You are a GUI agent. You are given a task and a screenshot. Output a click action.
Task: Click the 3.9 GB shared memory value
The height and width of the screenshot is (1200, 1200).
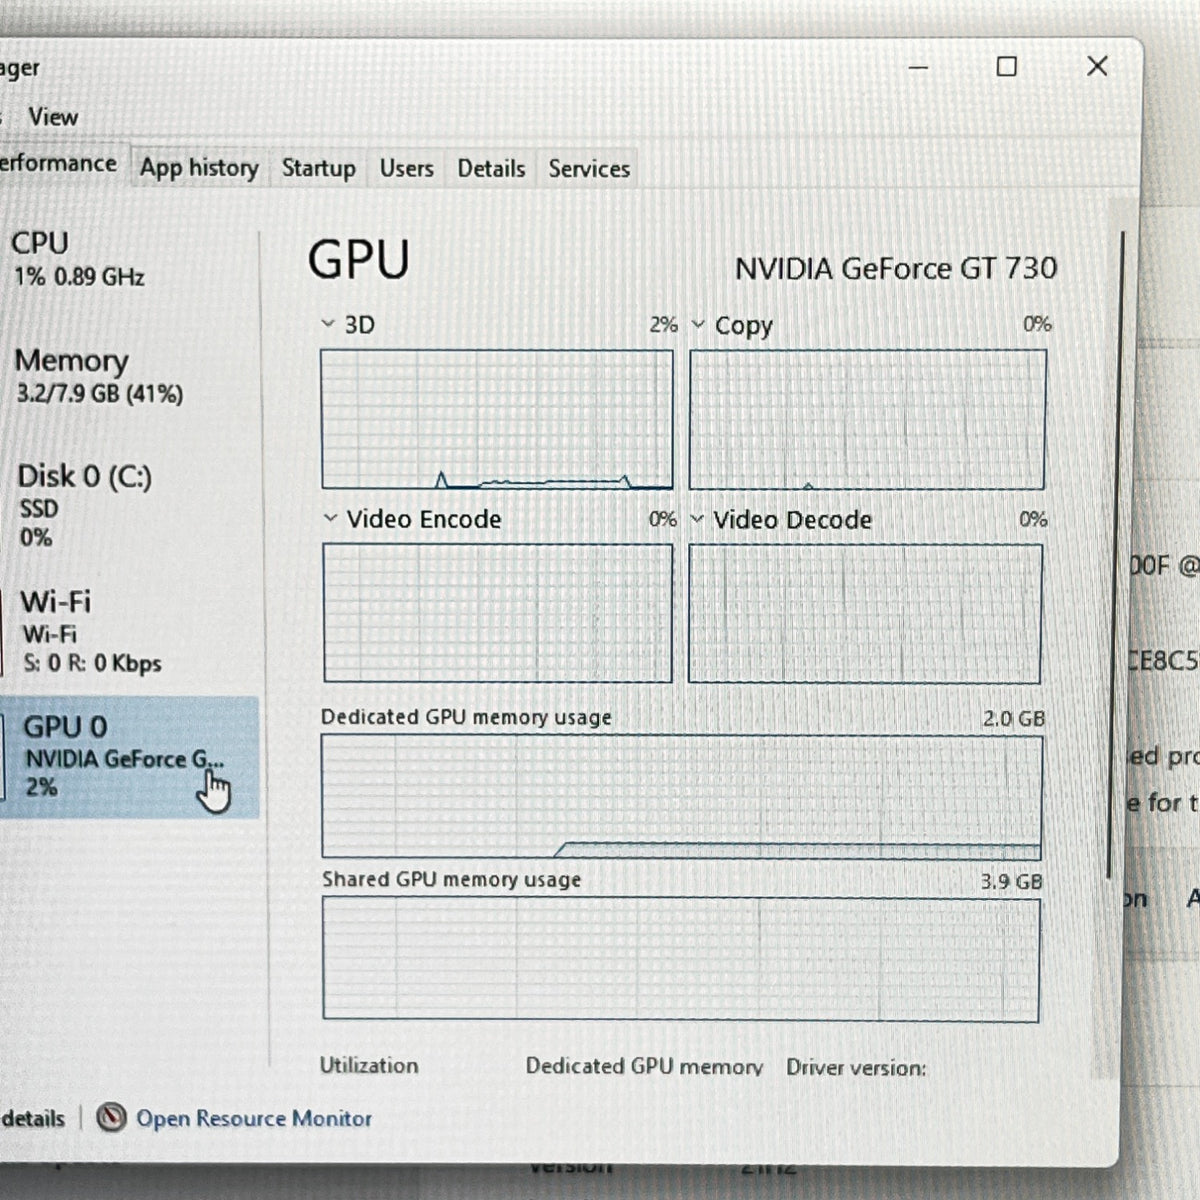(1011, 881)
